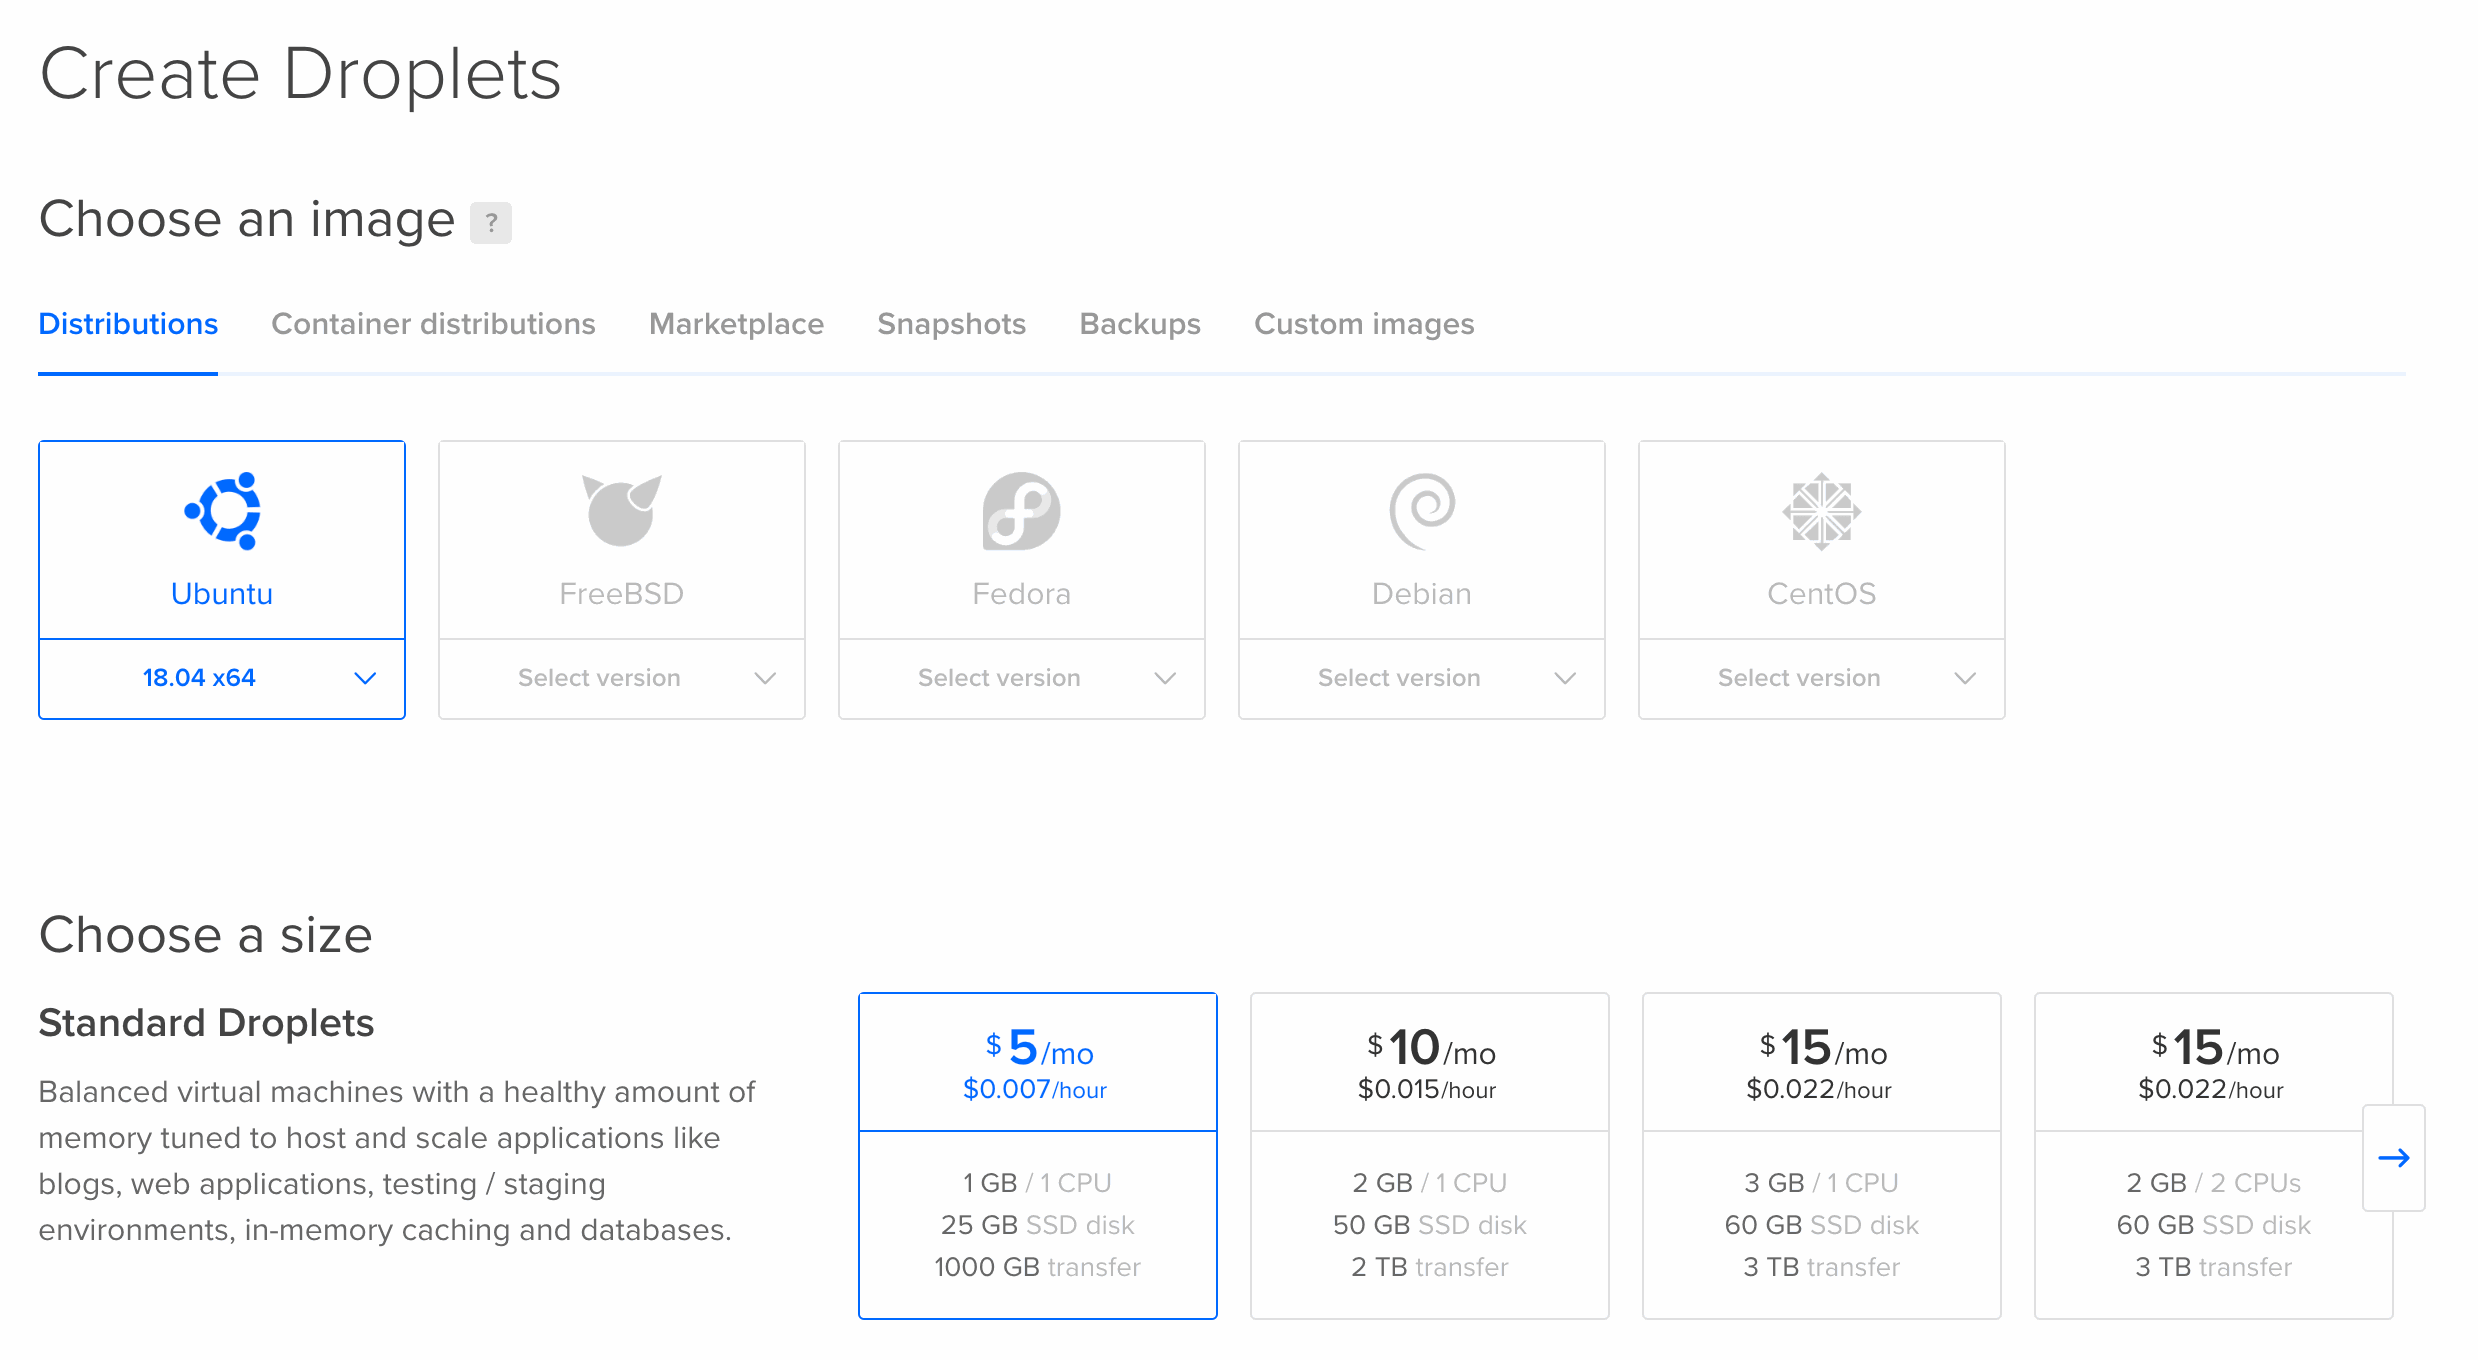
Task: Click the 50 GB SSD disk text
Action: pyautogui.click(x=1430, y=1225)
